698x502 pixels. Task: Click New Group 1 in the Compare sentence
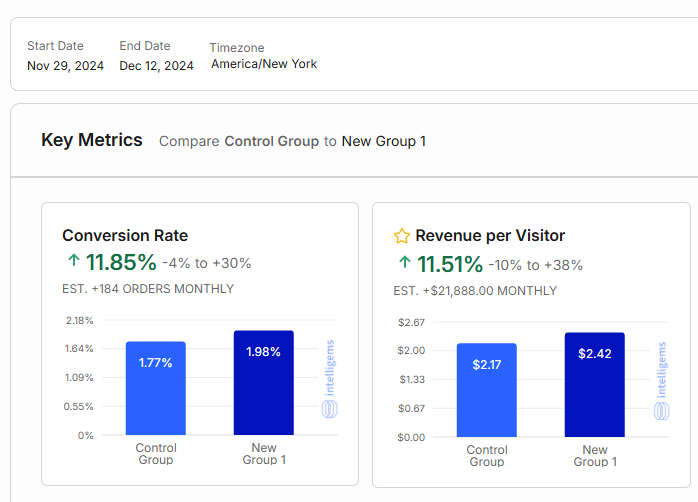(x=384, y=141)
